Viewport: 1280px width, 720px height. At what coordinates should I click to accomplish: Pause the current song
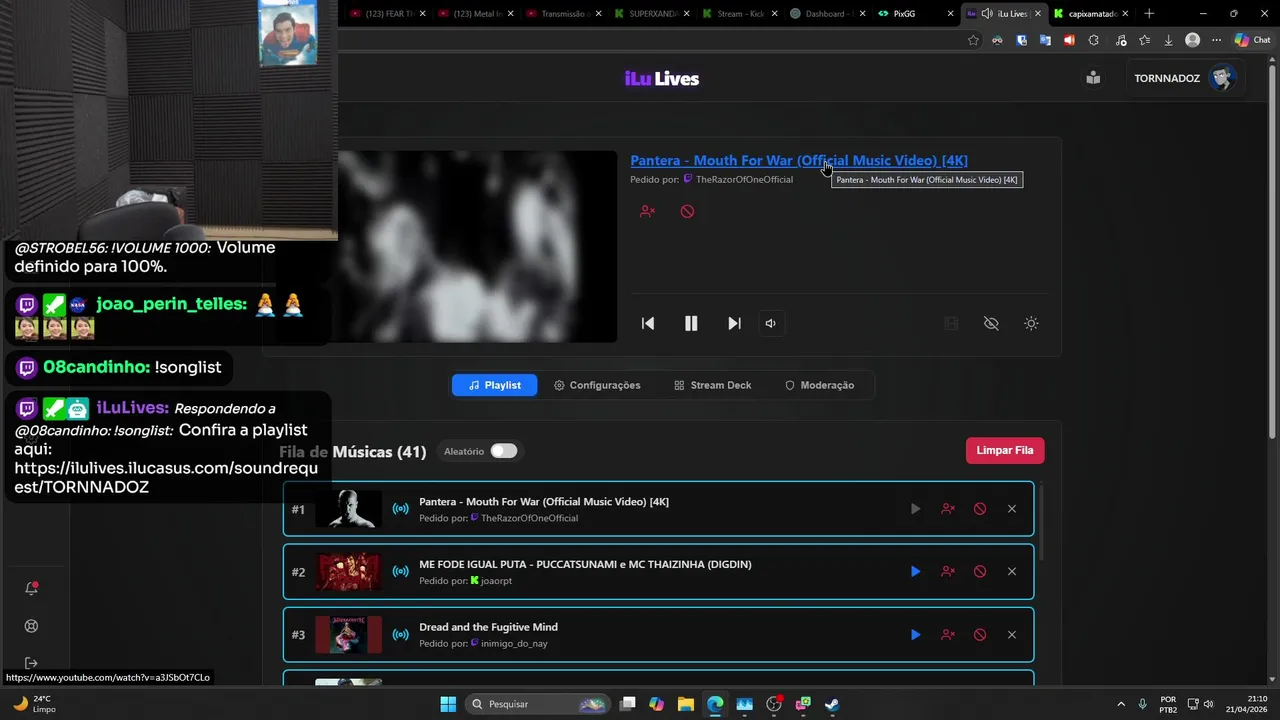691,323
